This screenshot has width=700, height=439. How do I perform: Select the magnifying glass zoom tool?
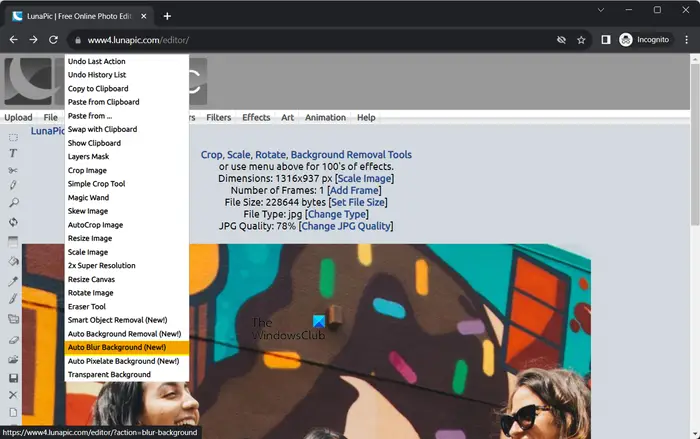[13, 203]
